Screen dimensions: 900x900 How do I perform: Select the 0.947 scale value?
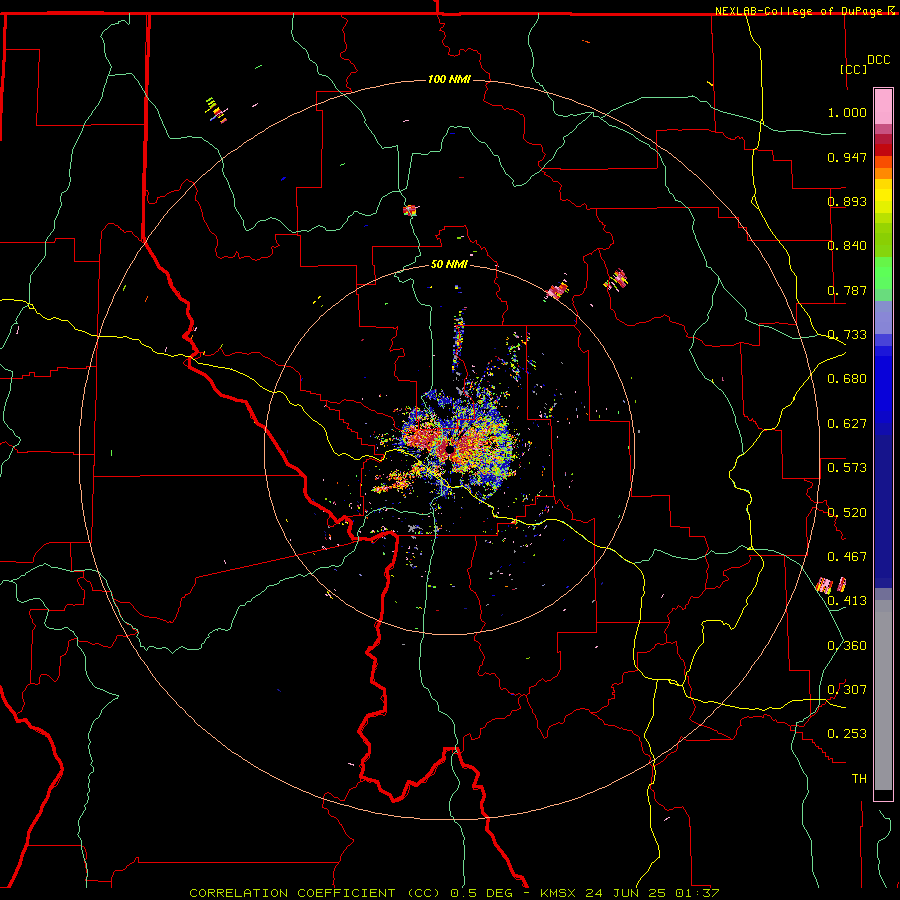(x=847, y=157)
